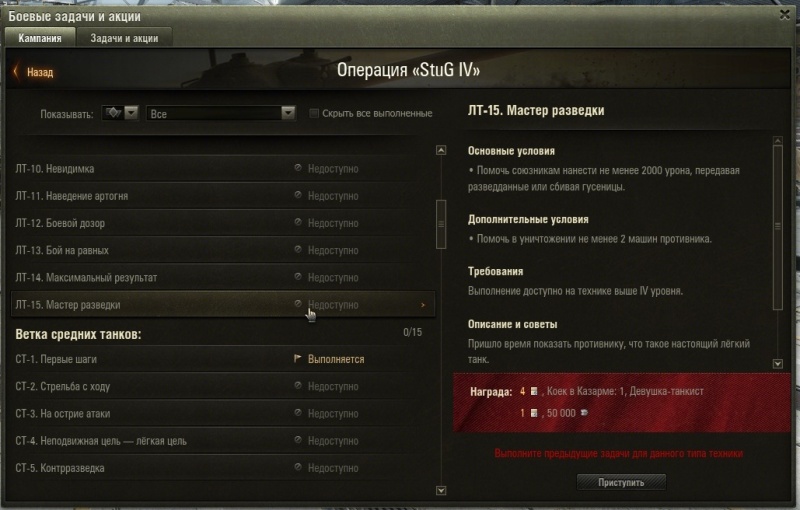Click the Все dropdown arrow button

pos(288,113)
